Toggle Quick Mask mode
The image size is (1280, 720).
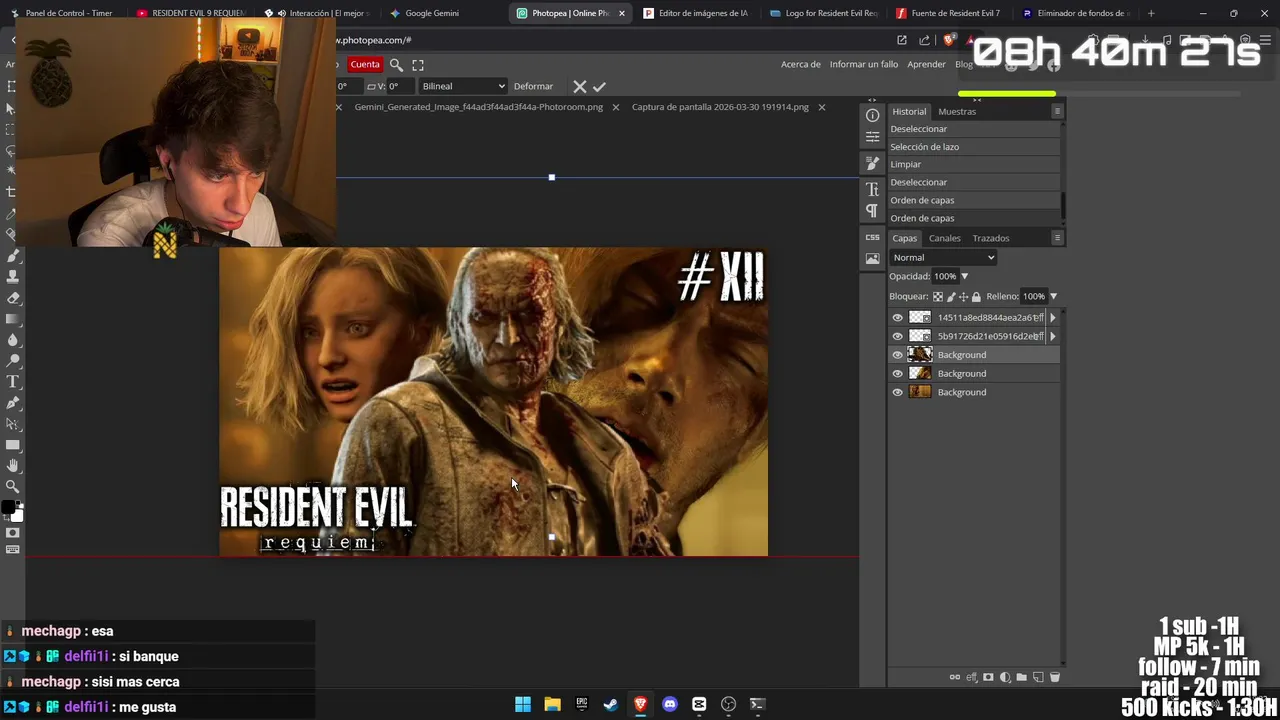(13, 532)
